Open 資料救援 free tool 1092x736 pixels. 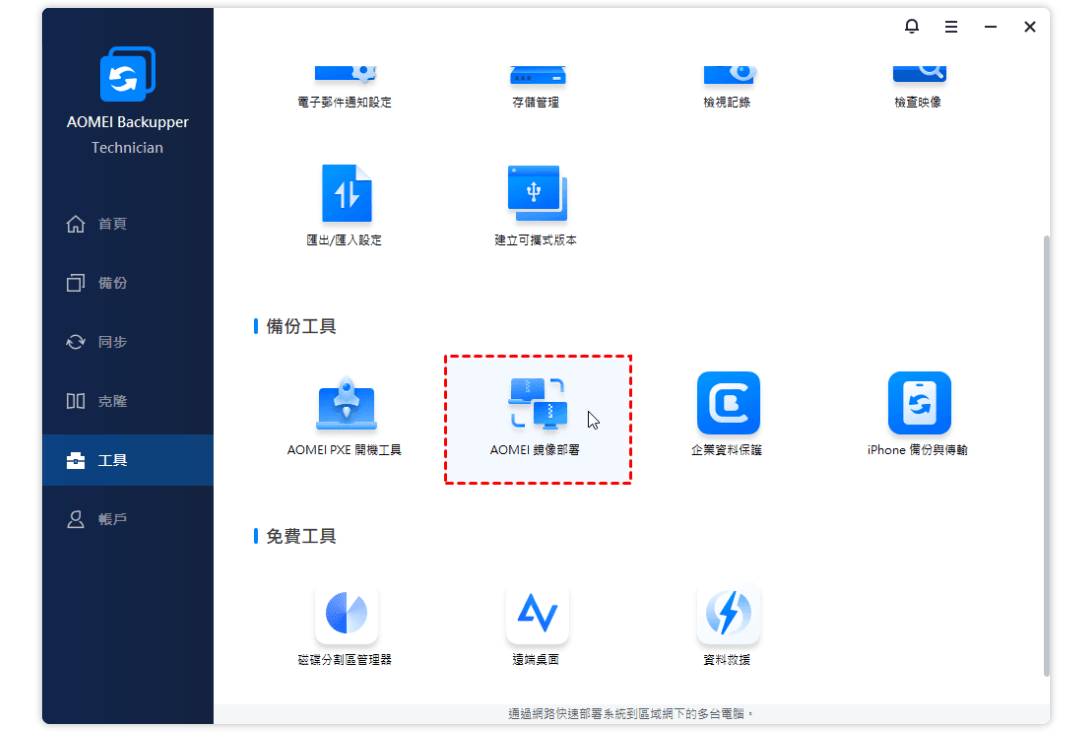coord(727,626)
